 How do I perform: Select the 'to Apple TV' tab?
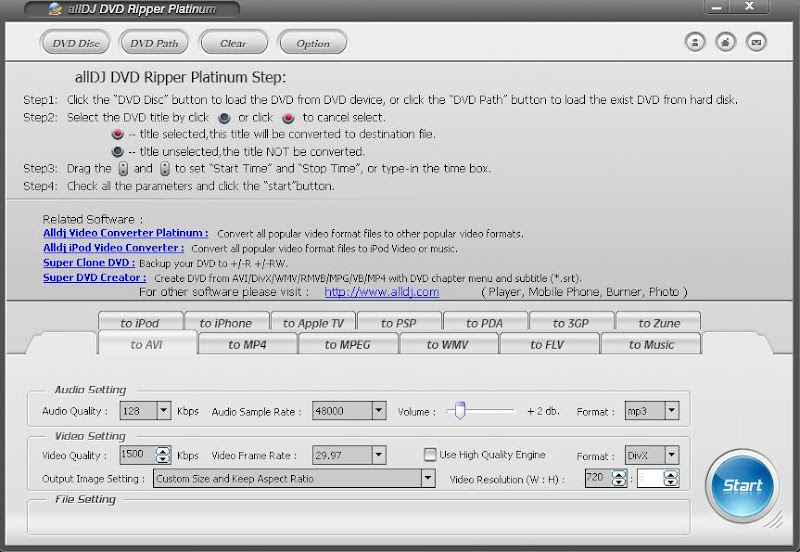313,322
